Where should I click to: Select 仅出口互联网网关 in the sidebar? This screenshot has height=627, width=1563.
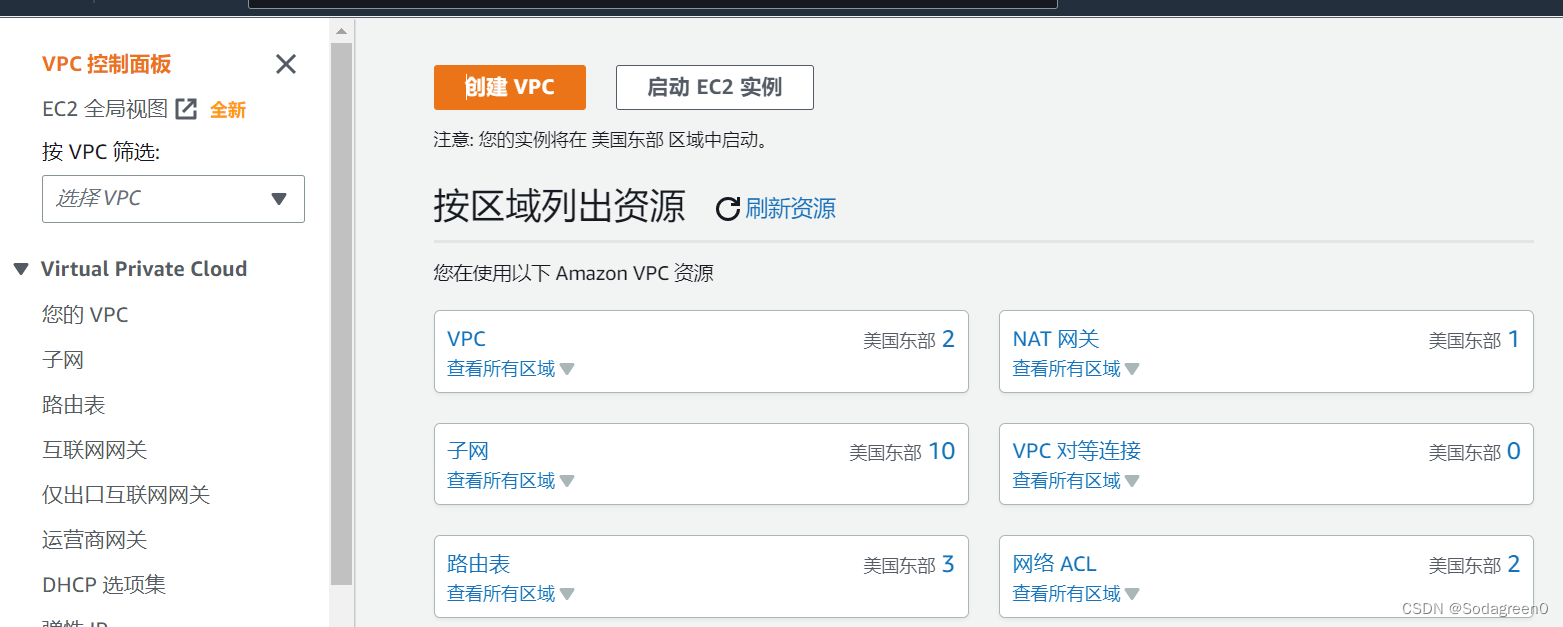[126, 495]
